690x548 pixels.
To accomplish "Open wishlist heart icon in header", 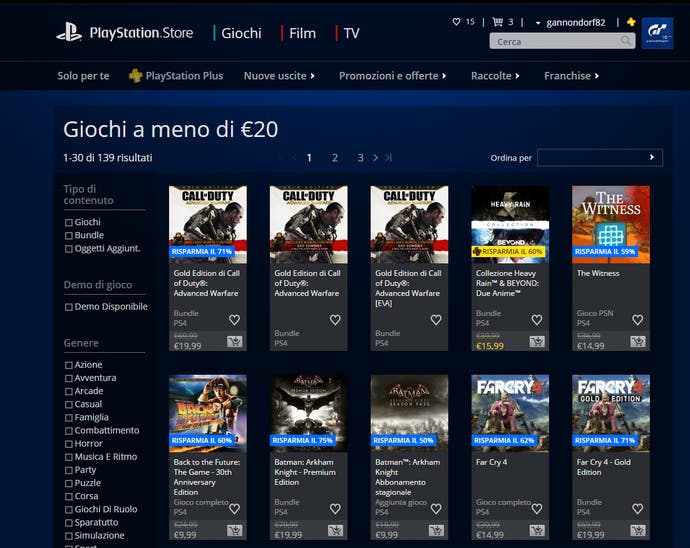I will click(x=456, y=22).
